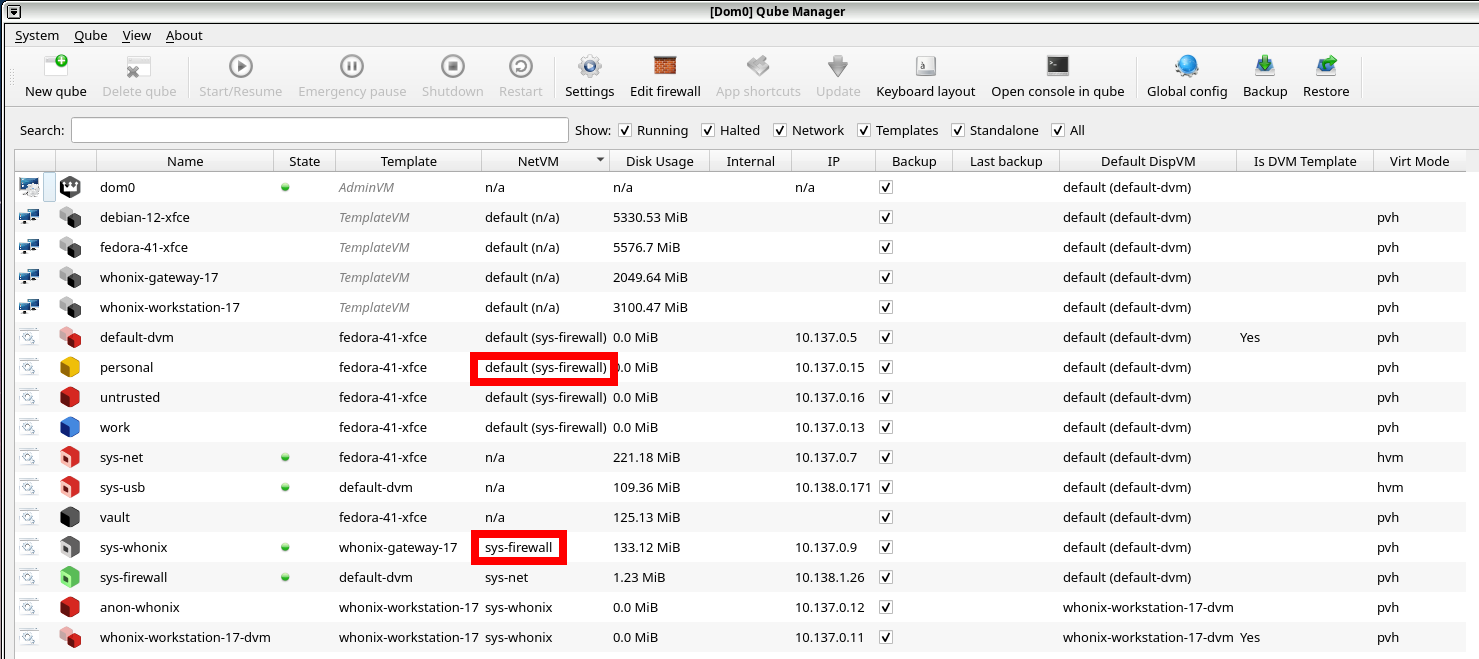Image resolution: width=1479 pixels, height=659 pixels.
Task: Sort by the Name column header
Action: click(x=185, y=161)
